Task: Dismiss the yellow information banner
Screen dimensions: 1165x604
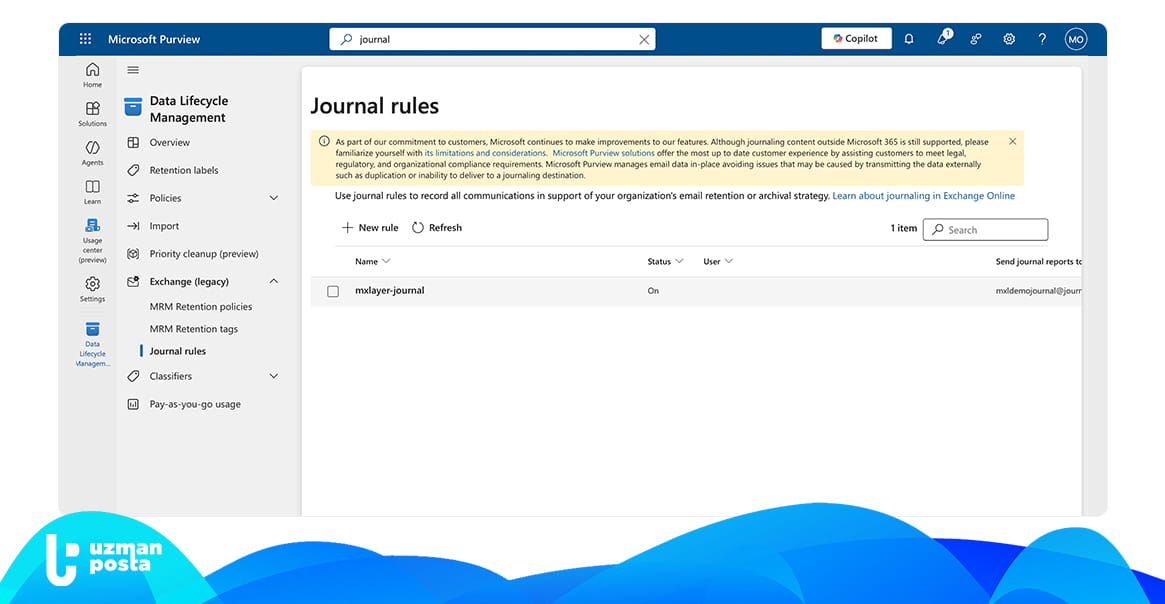Action: point(1012,141)
